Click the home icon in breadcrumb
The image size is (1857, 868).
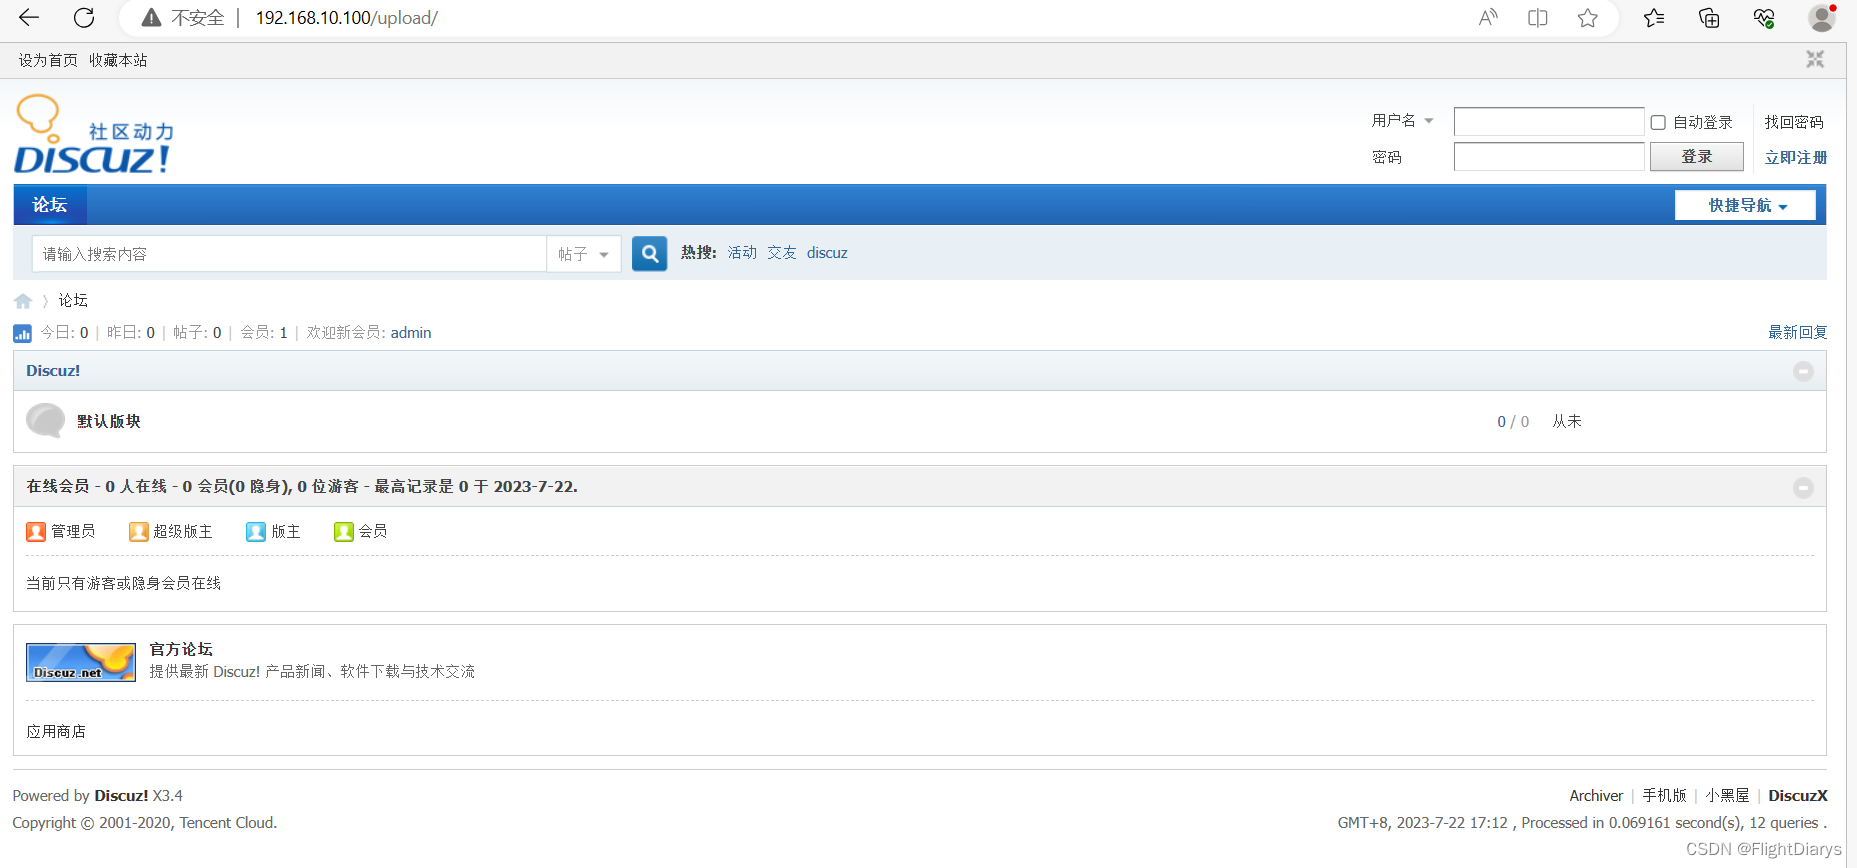tap(23, 301)
